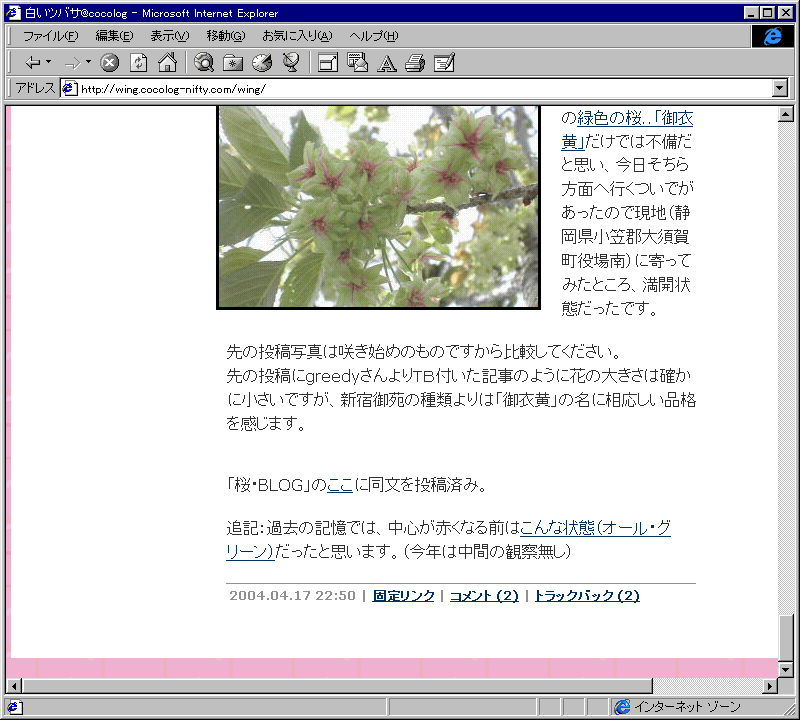Click the アドレス label

[x=35, y=88]
